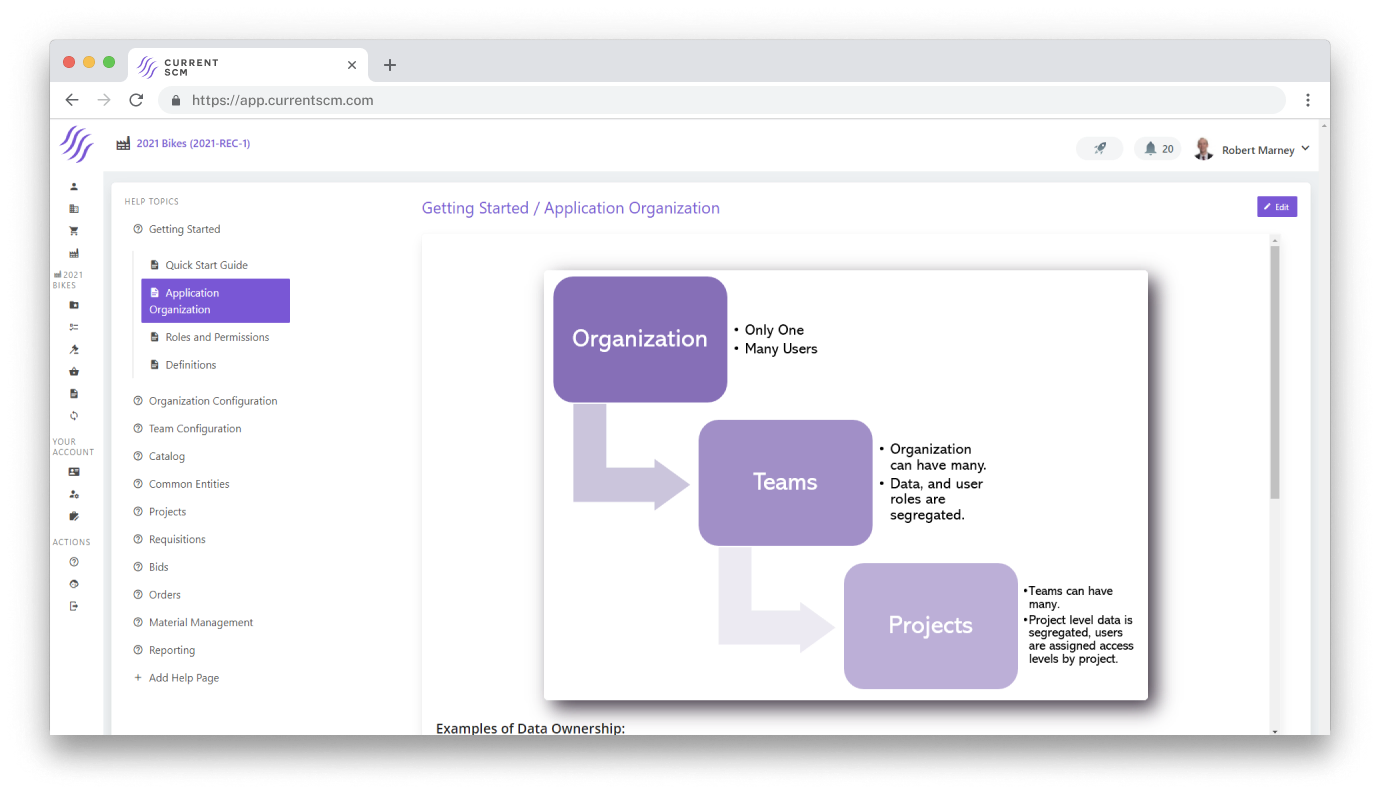This screenshot has height=794, width=1380.
Task: Click the Add Help Page option
Action: (x=183, y=677)
